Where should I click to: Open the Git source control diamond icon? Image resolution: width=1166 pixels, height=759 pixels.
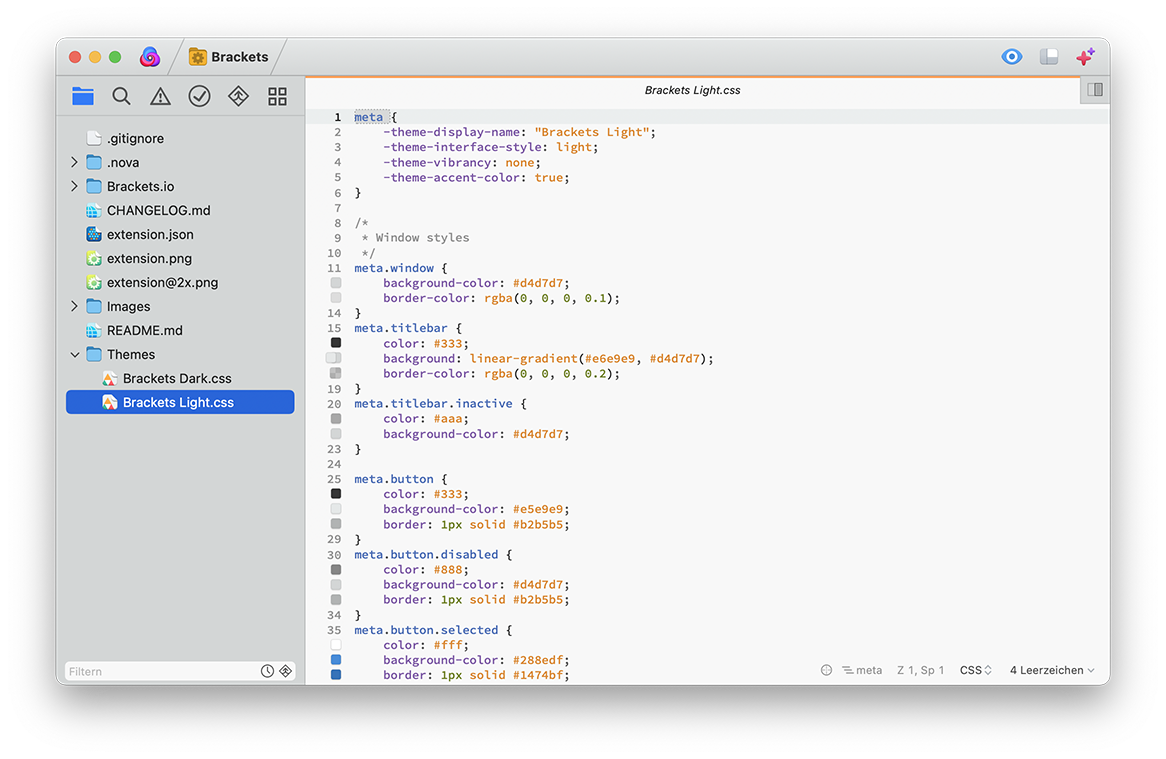pyautogui.click(x=238, y=96)
